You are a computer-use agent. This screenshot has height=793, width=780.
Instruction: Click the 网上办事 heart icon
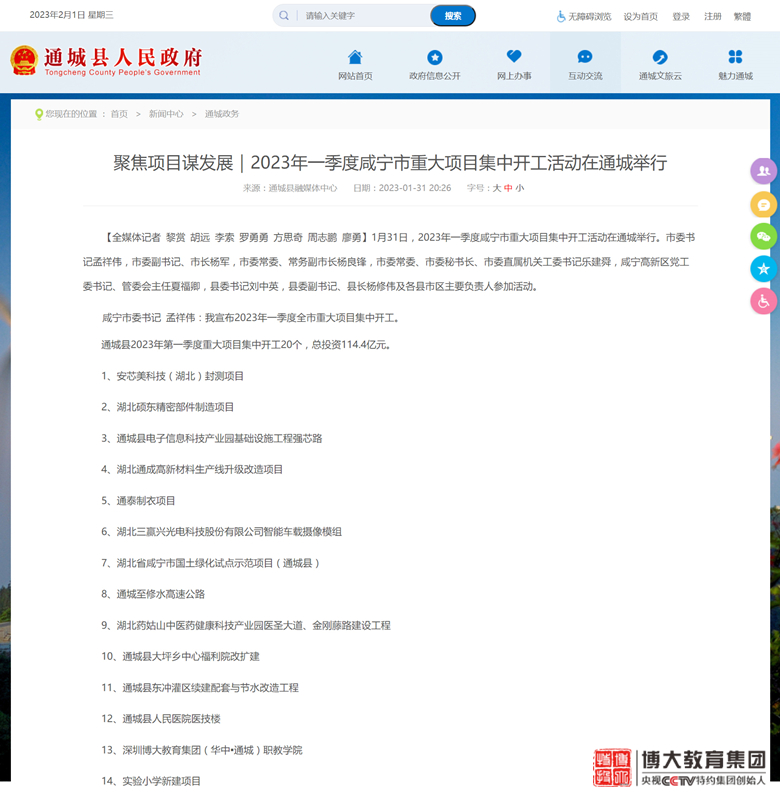514,56
